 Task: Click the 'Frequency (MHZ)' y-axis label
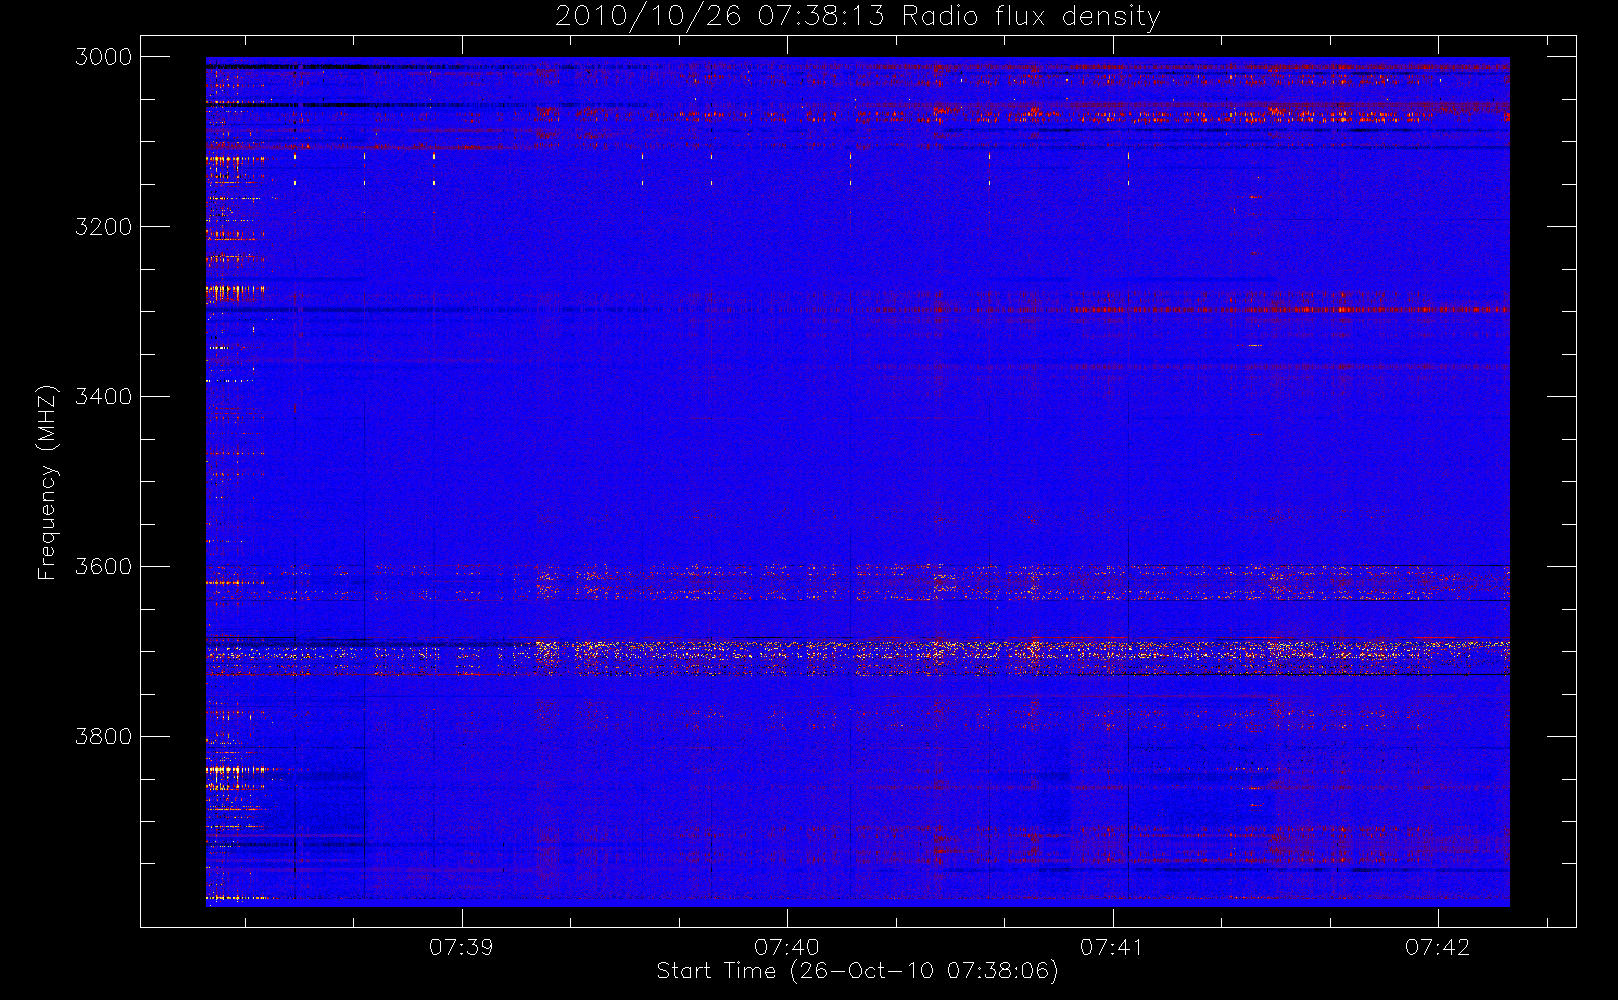point(47,482)
